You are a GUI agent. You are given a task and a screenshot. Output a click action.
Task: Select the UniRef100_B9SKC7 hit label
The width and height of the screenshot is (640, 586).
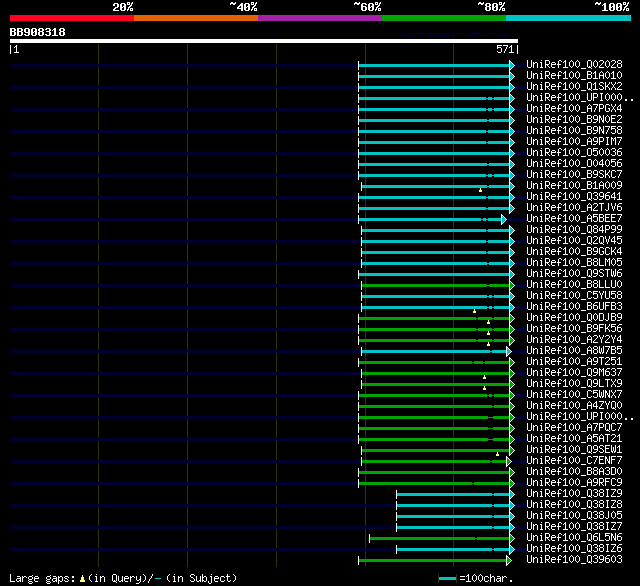tap(574, 175)
